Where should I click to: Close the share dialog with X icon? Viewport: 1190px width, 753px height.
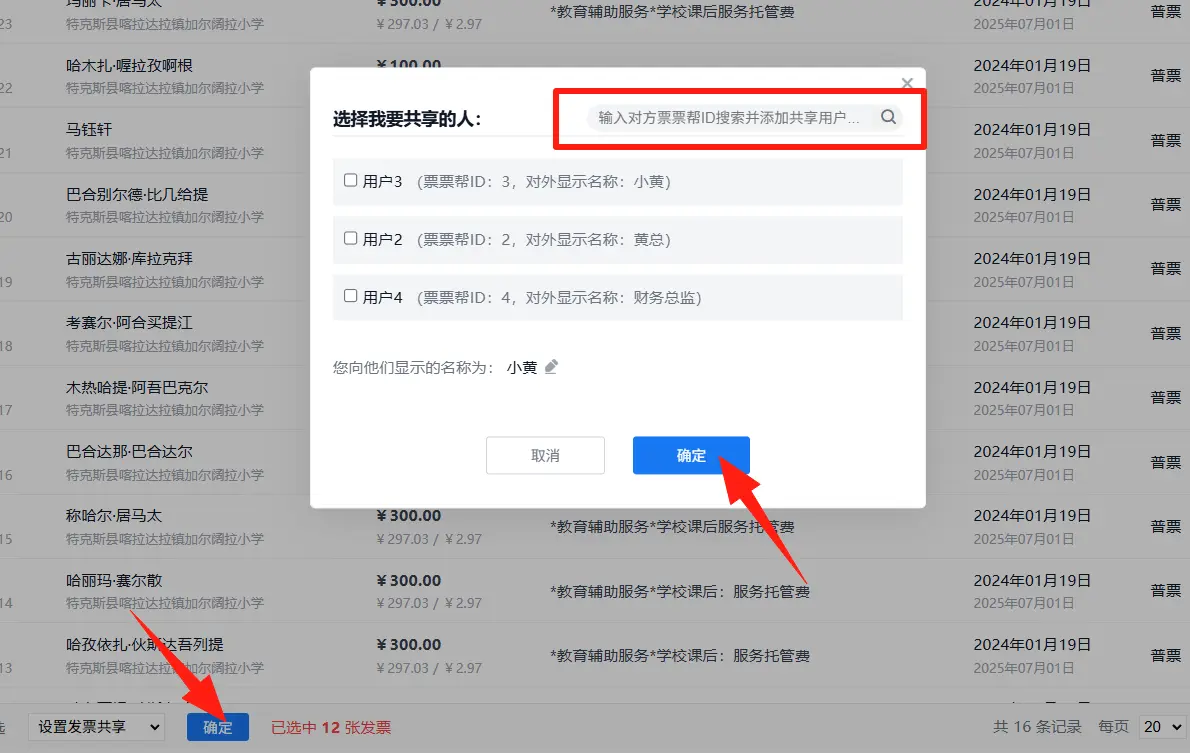pos(907,83)
